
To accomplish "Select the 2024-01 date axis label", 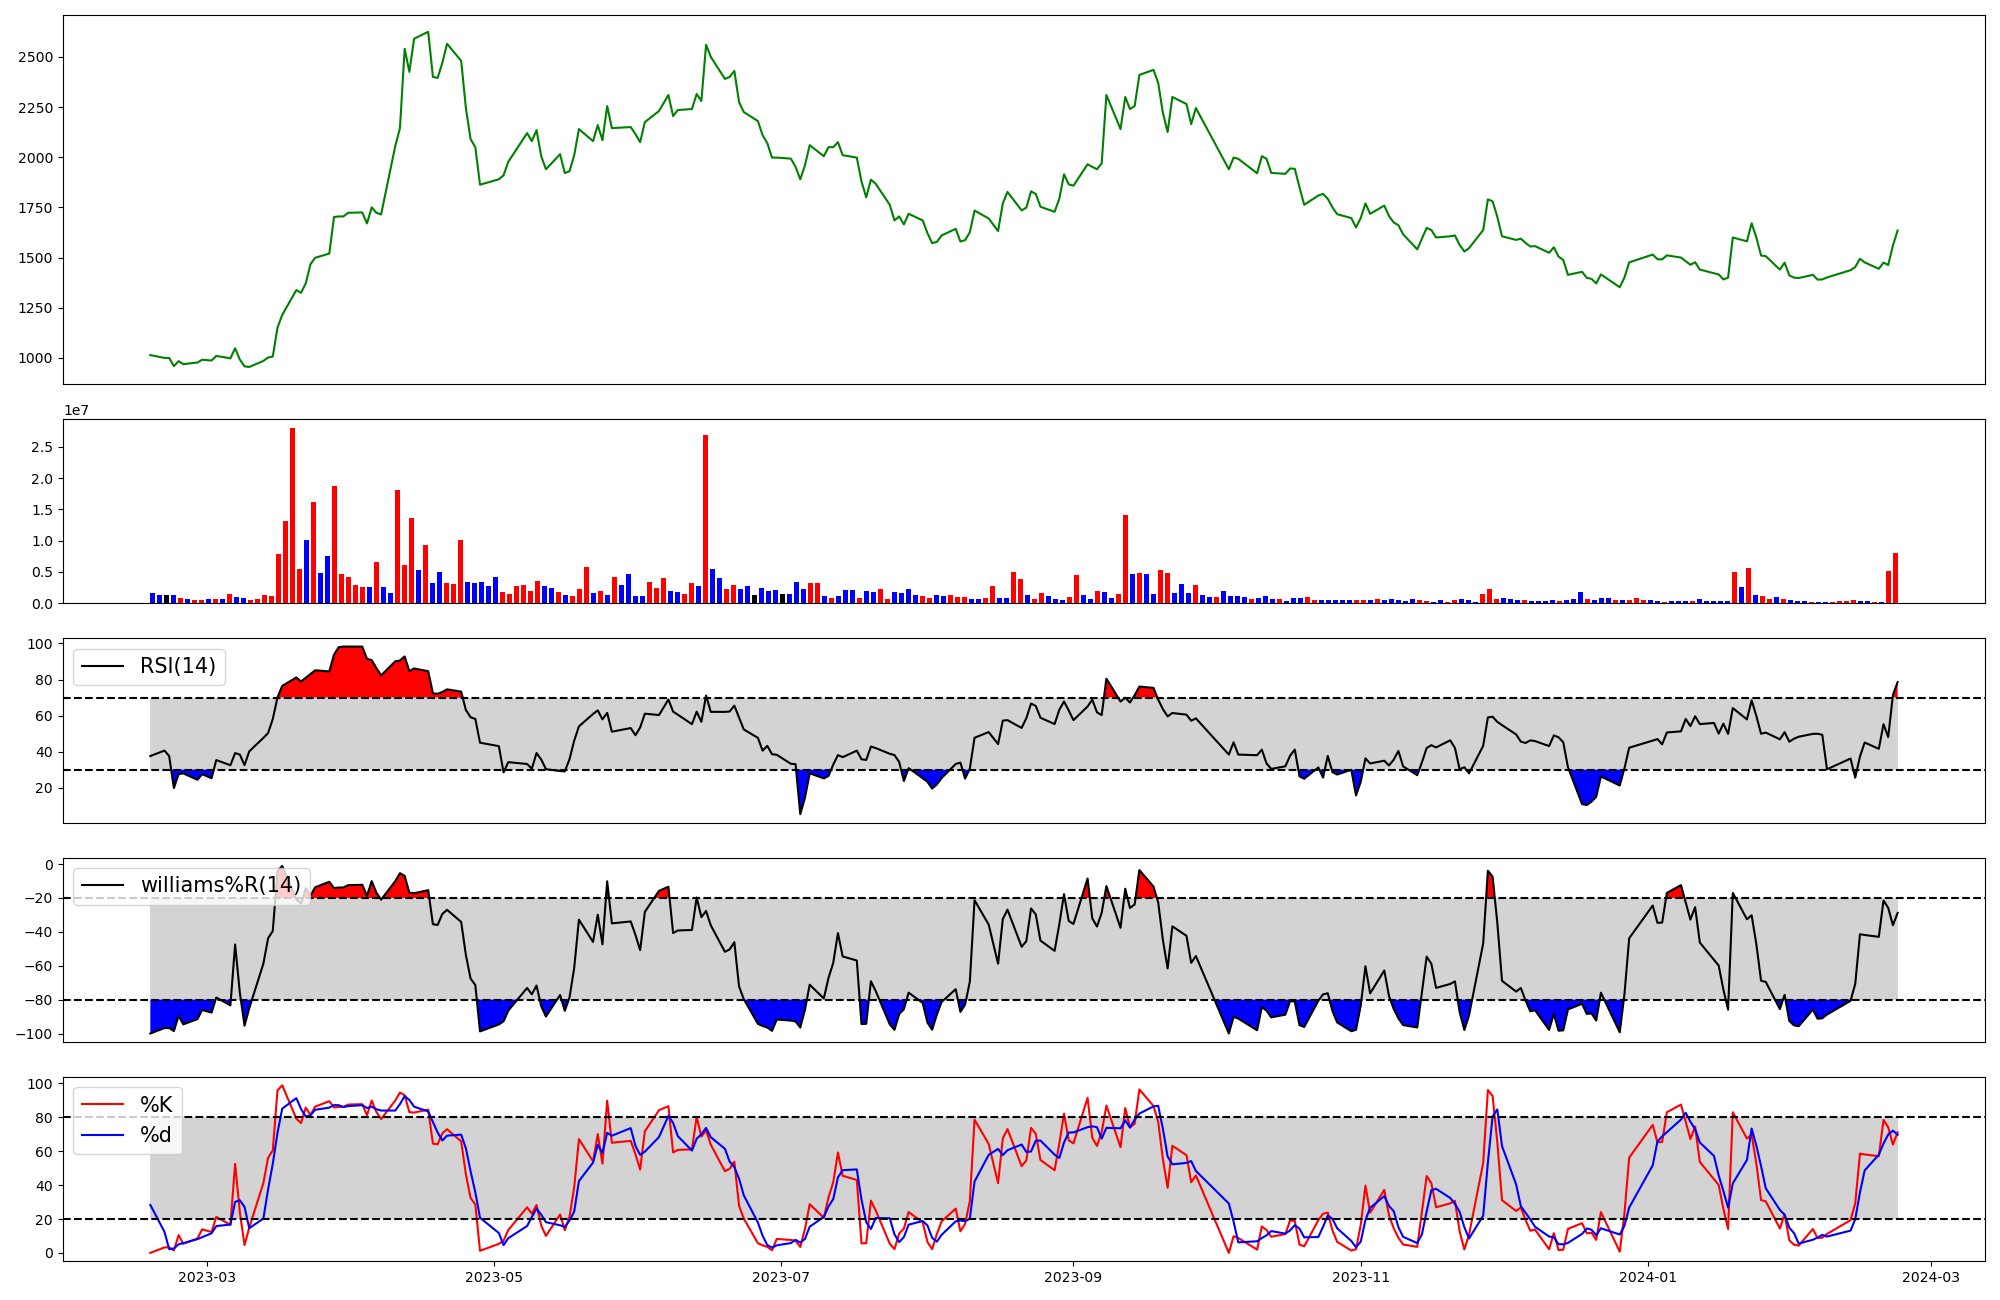I will pyautogui.click(x=1647, y=1277).
